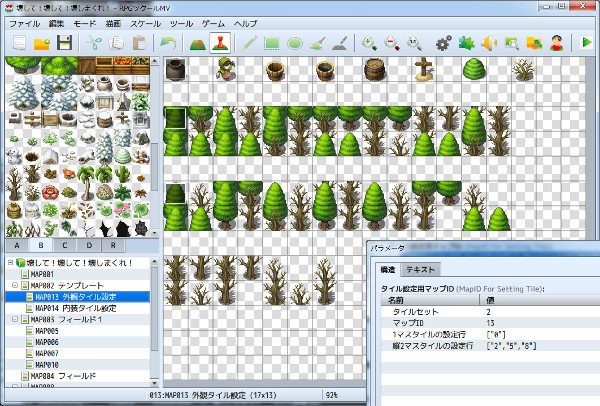The width and height of the screenshot is (600, 406).
Task: Open the Event Searcher icon
Action: (x=512, y=43)
